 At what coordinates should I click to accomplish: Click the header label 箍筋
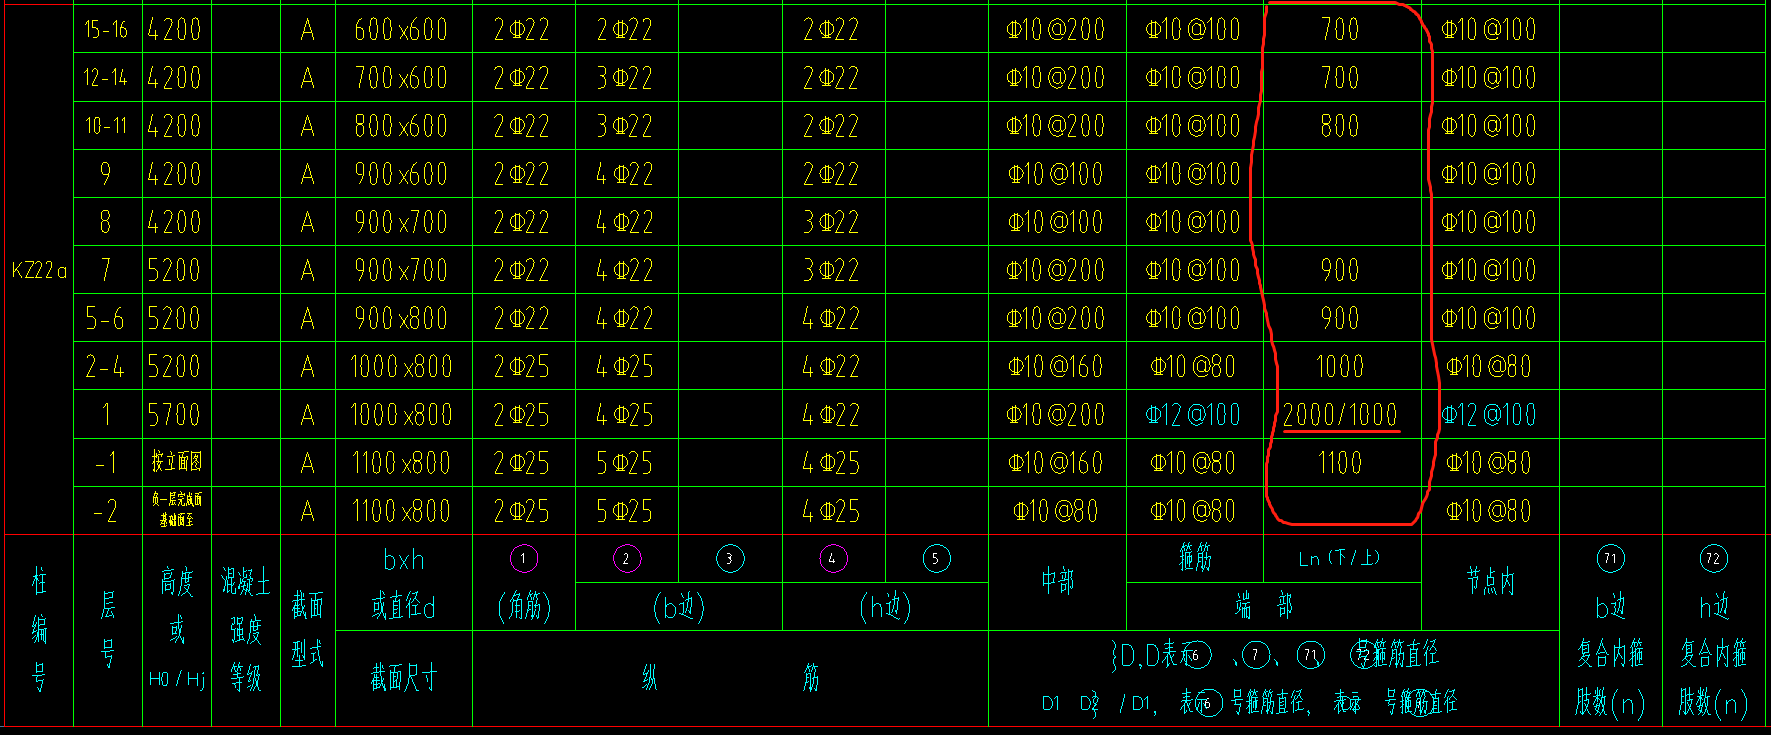click(1196, 557)
